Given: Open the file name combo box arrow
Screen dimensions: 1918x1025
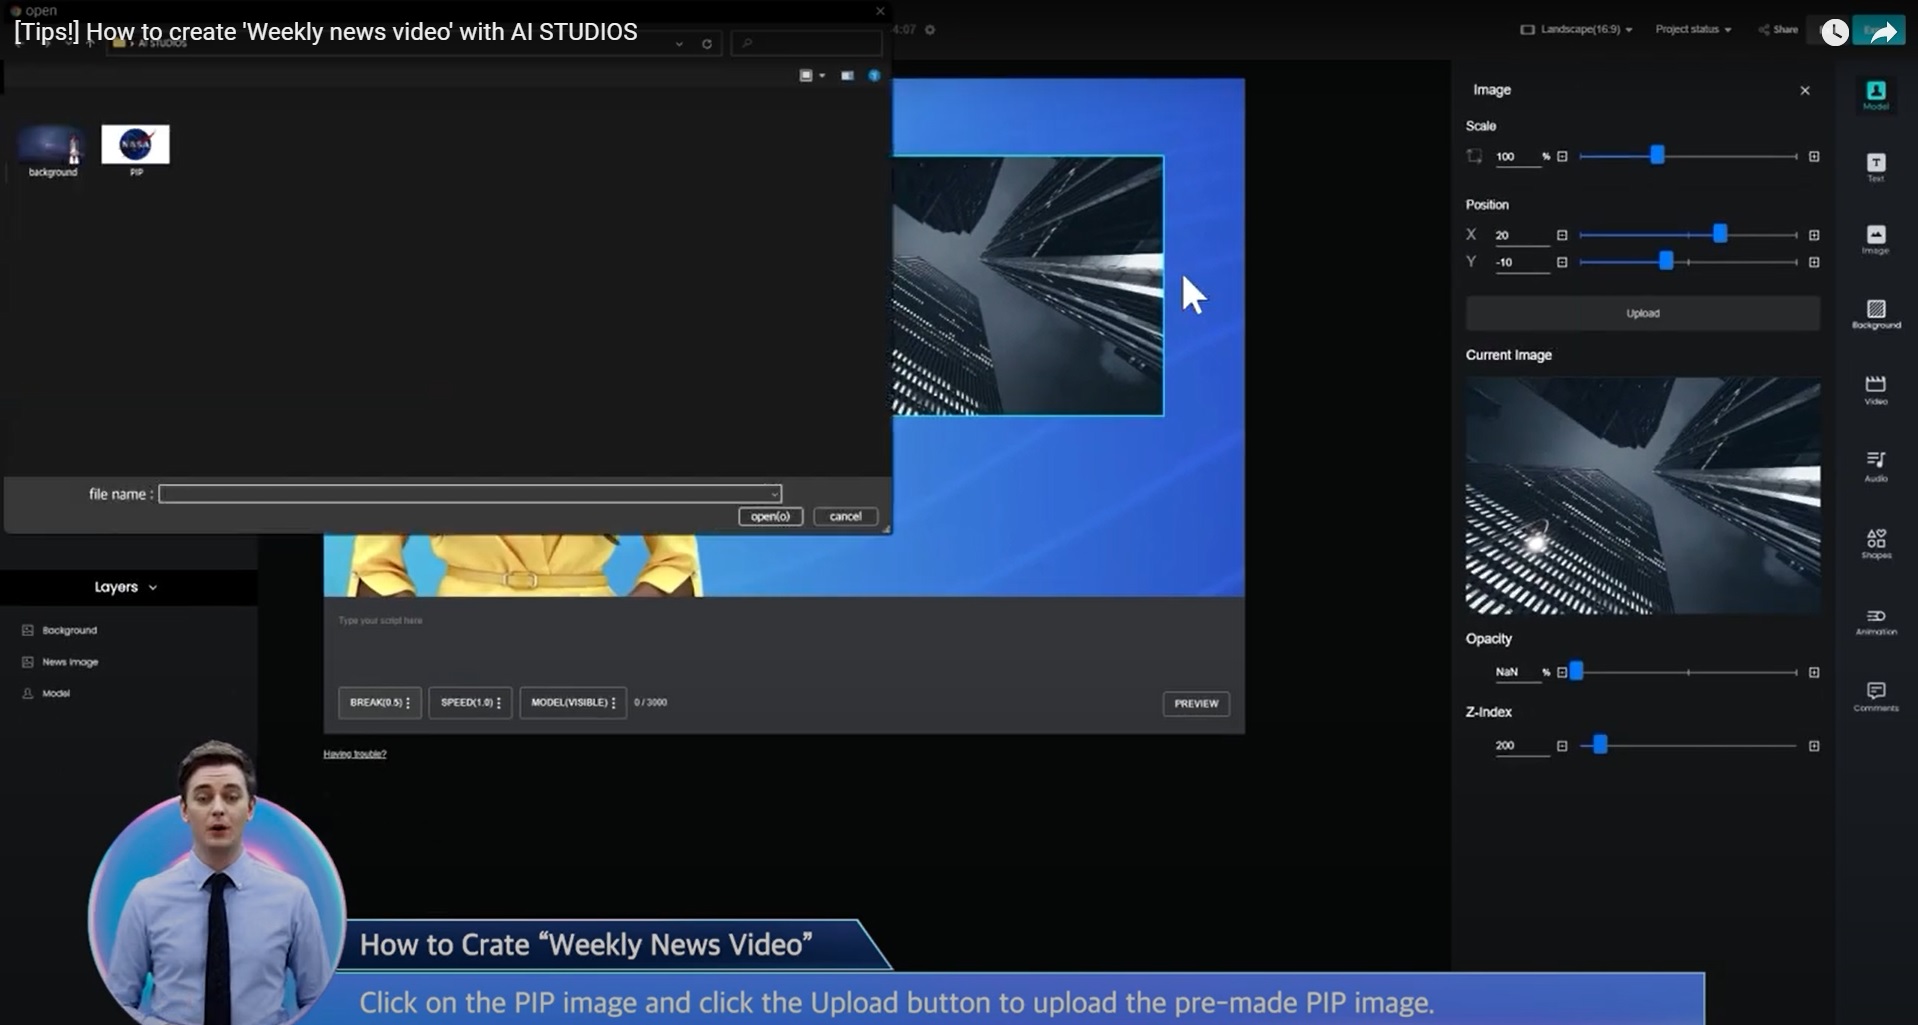Looking at the screenshot, I should tap(774, 494).
